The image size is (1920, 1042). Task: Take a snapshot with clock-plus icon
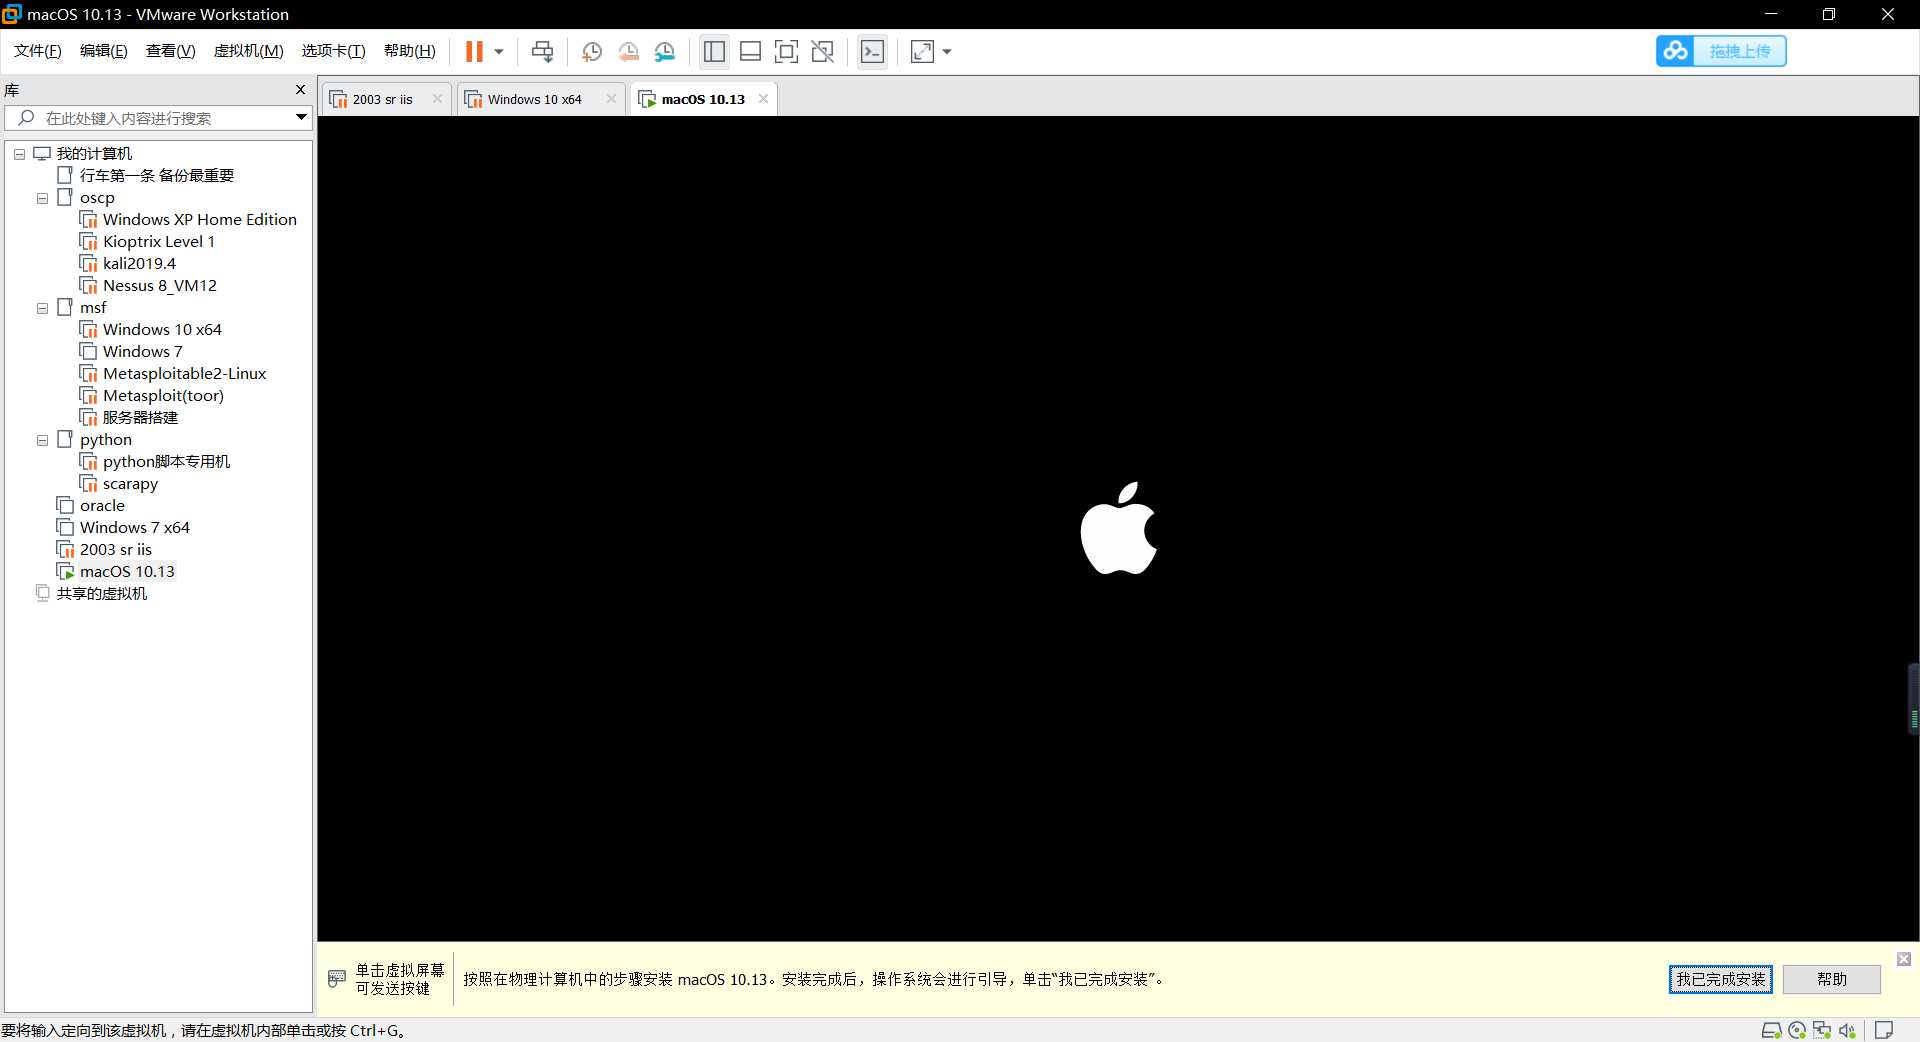(x=592, y=51)
